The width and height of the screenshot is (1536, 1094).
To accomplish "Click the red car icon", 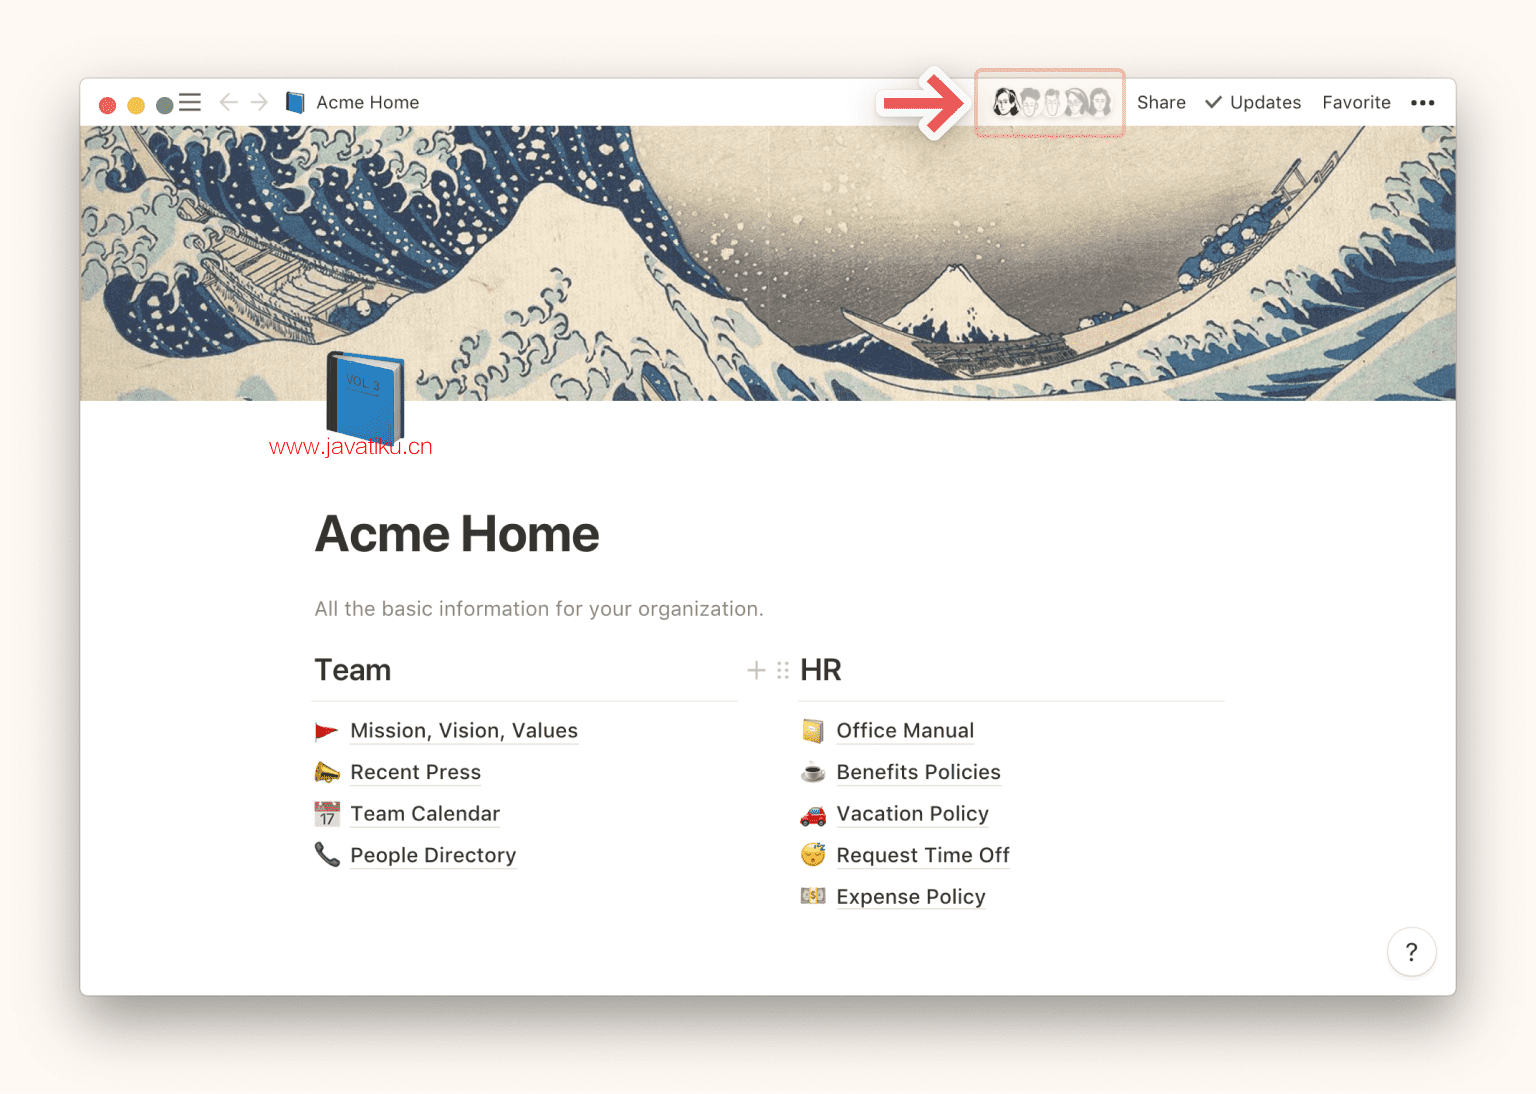I will click(813, 815).
